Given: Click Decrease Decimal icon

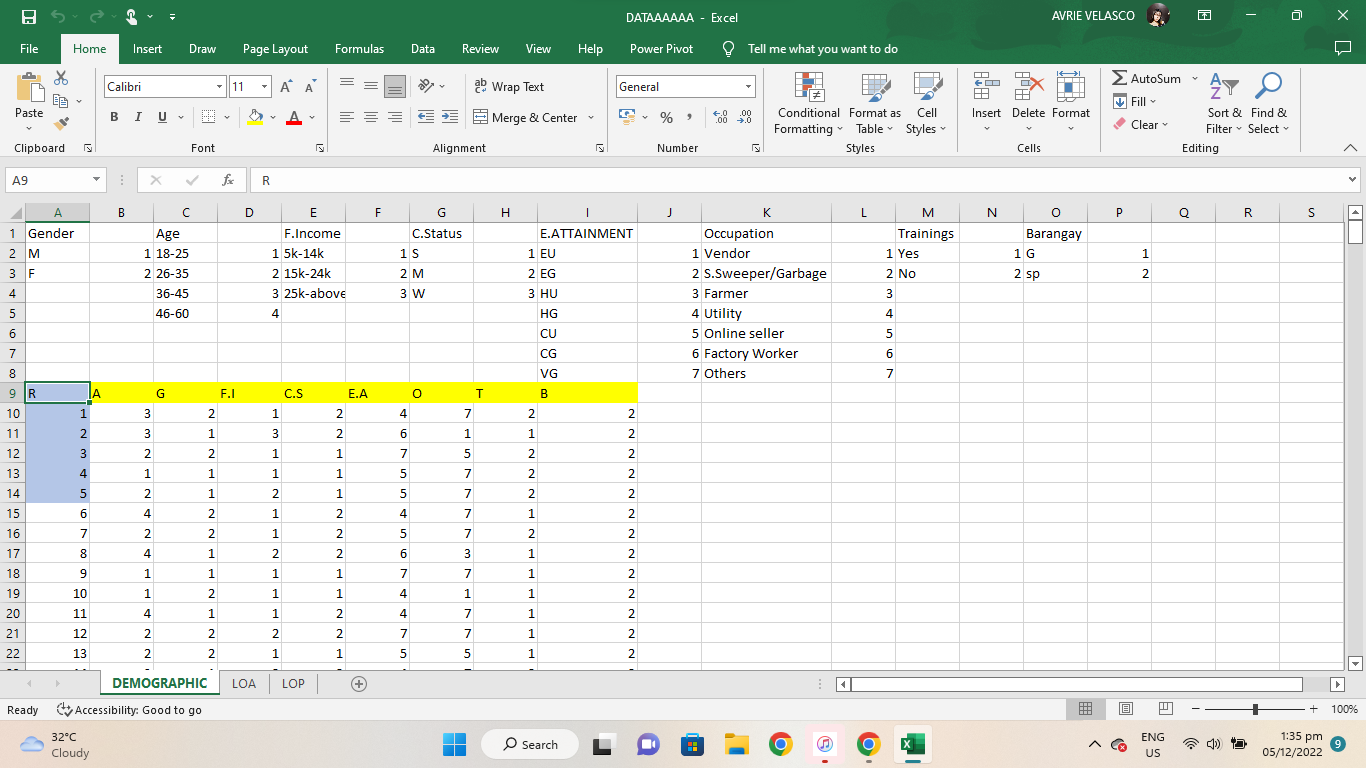Looking at the screenshot, I should [x=744, y=117].
